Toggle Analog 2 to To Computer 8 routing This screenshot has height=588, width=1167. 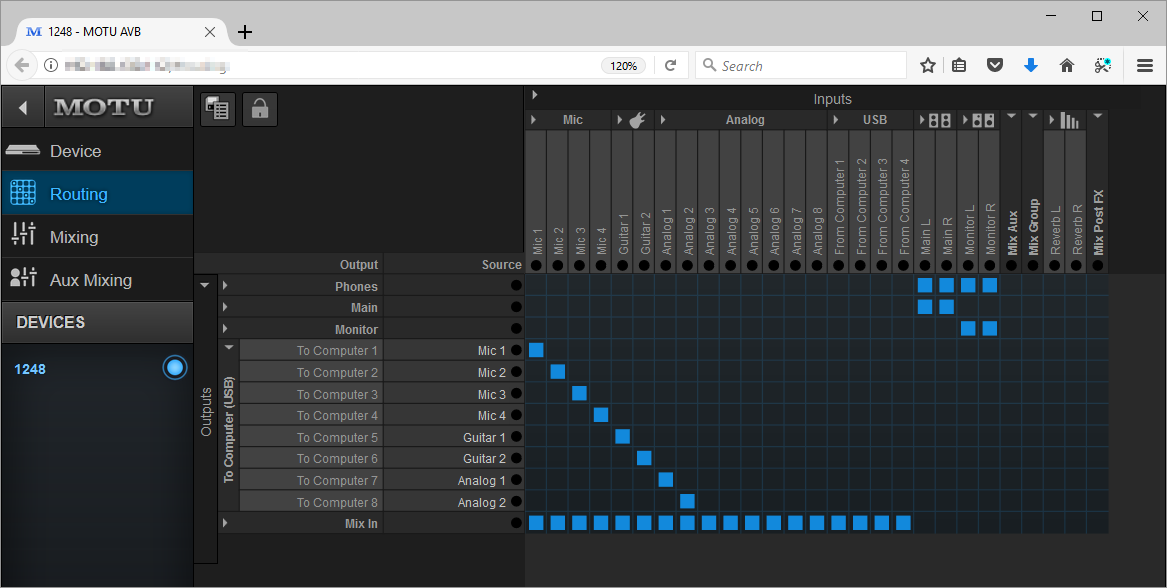pos(688,501)
